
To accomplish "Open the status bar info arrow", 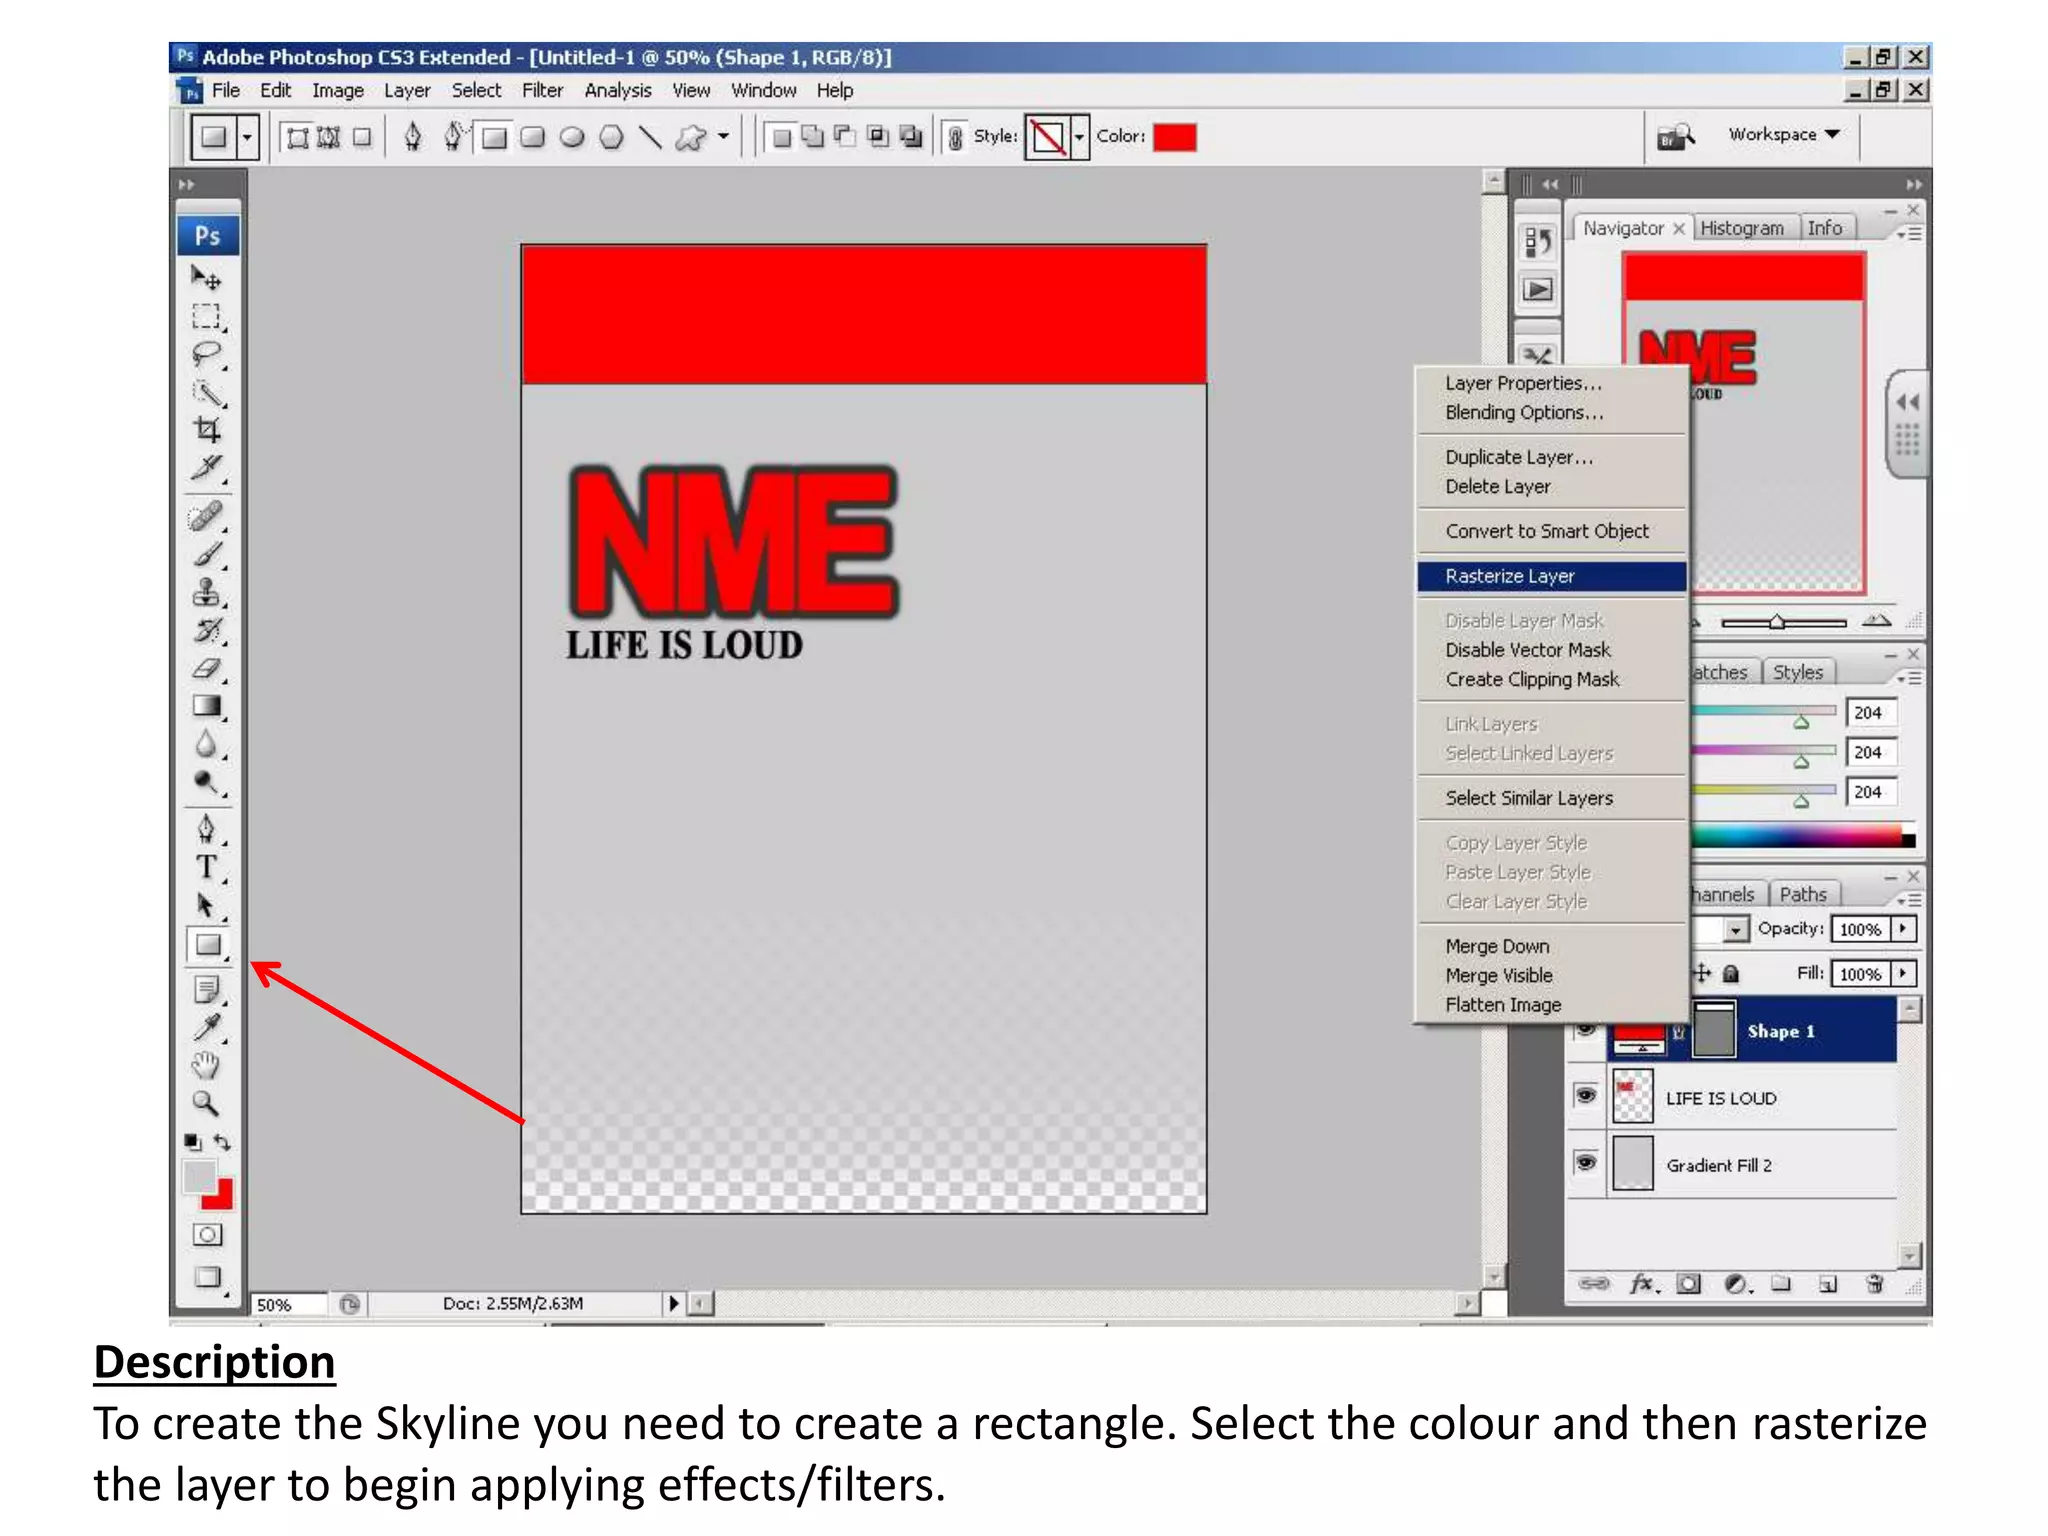I will [674, 1303].
